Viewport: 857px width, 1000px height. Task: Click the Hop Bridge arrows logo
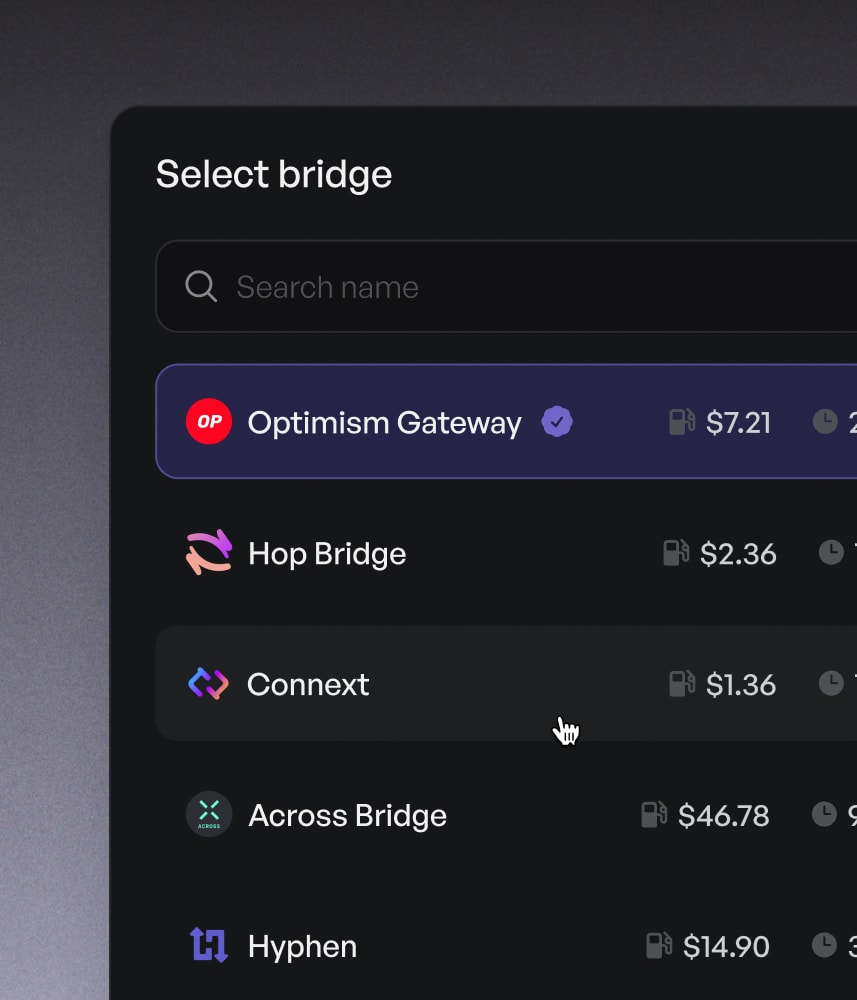coord(209,553)
